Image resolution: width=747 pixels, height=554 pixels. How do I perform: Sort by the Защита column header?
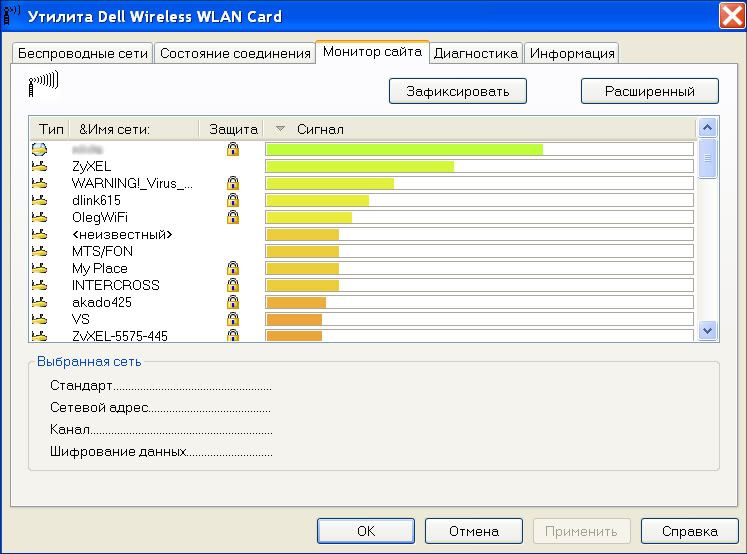click(x=233, y=129)
